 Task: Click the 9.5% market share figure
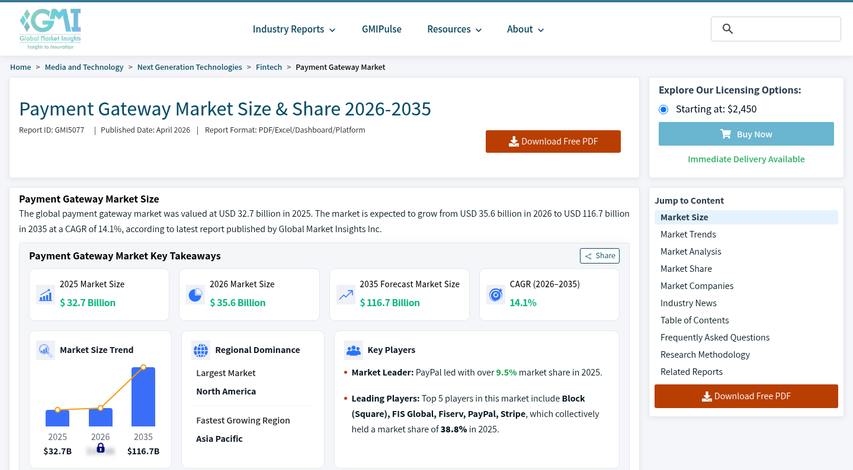506,373
